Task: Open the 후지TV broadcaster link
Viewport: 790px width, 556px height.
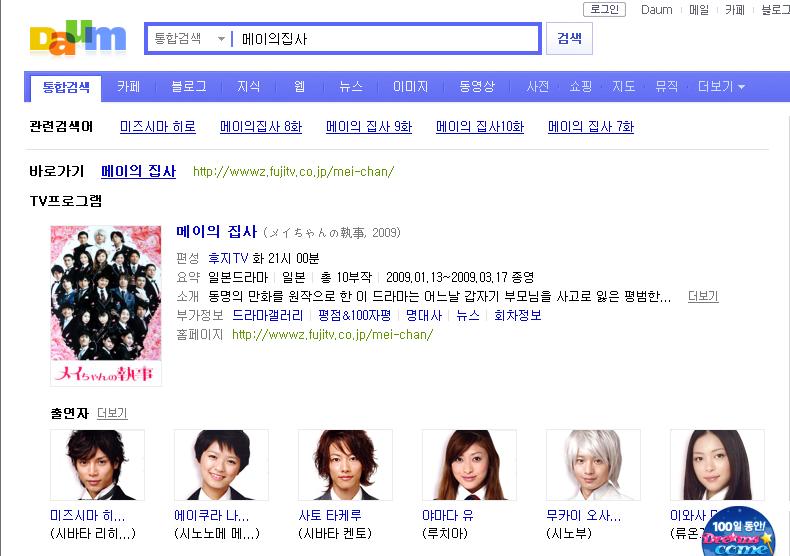Action: 228,258
